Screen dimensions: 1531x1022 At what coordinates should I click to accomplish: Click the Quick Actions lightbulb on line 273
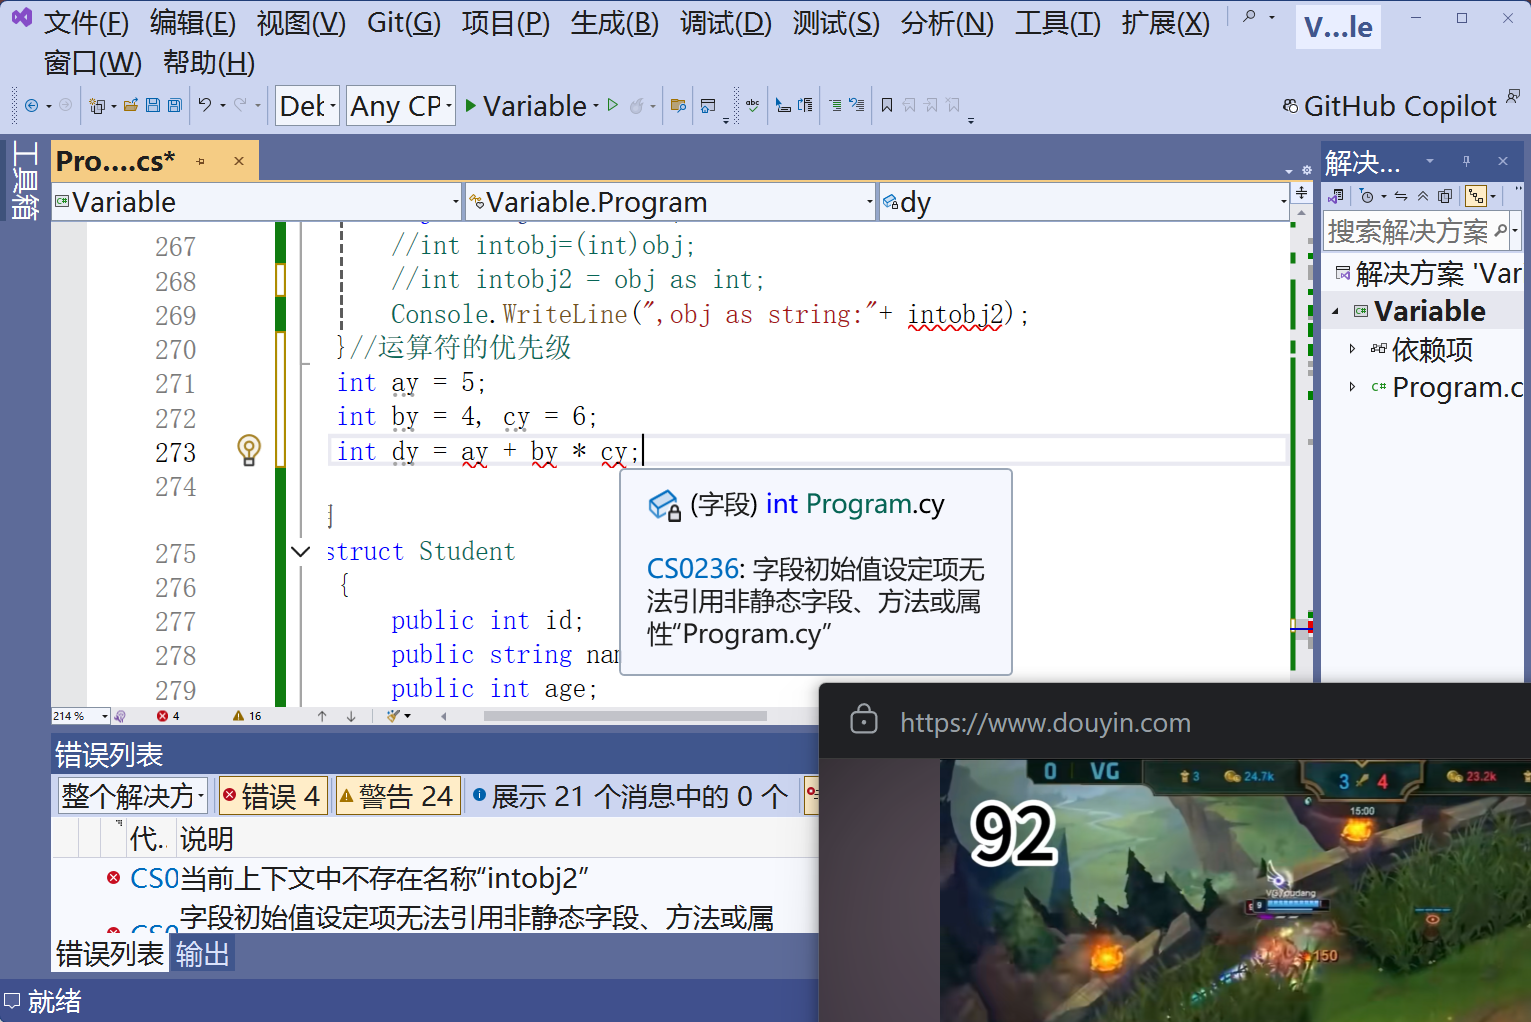pos(248,451)
